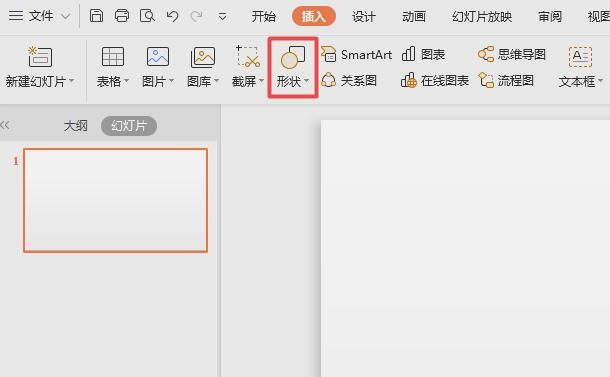Click the Print icon
The height and width of the screenshot is (377, 610).
122,16
